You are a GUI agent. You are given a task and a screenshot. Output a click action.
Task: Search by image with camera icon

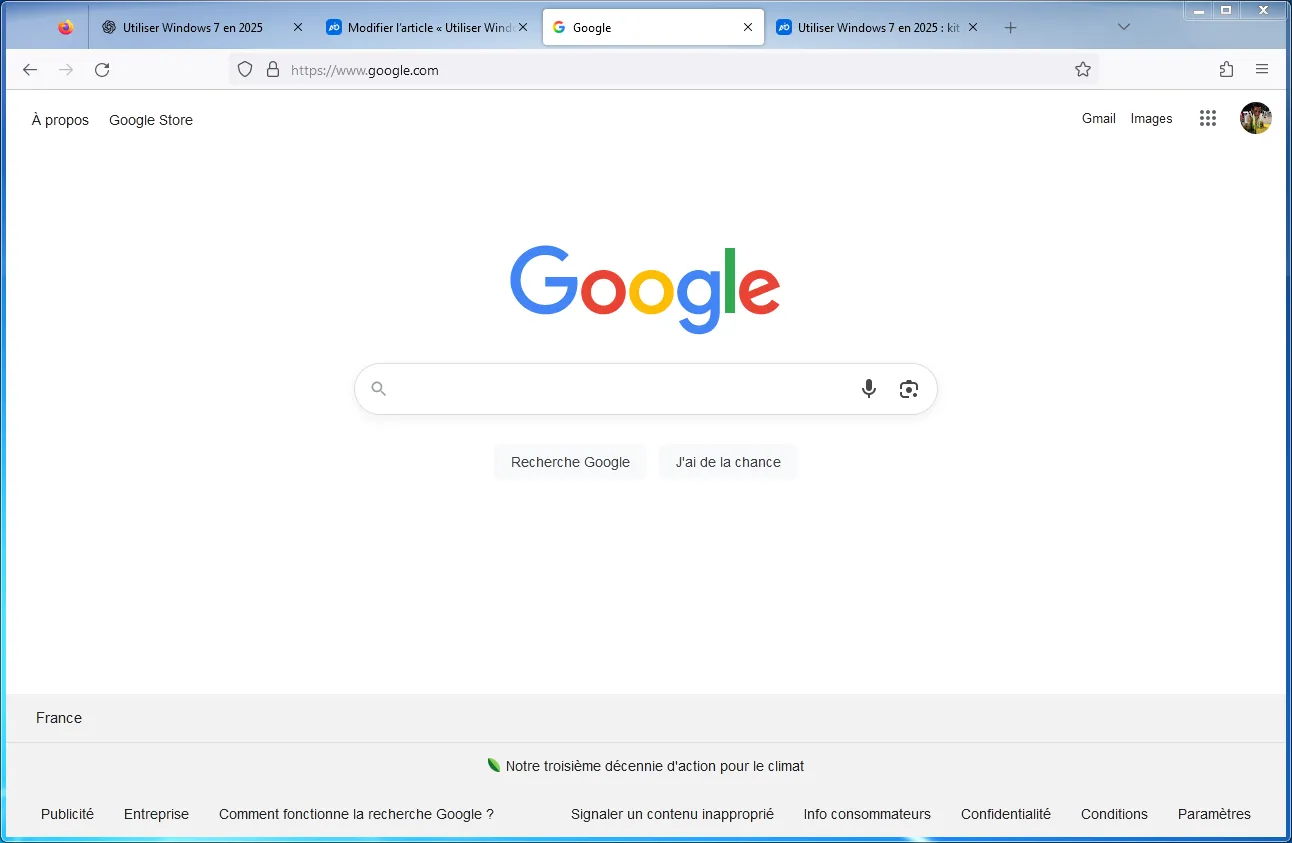pos(909,389)
